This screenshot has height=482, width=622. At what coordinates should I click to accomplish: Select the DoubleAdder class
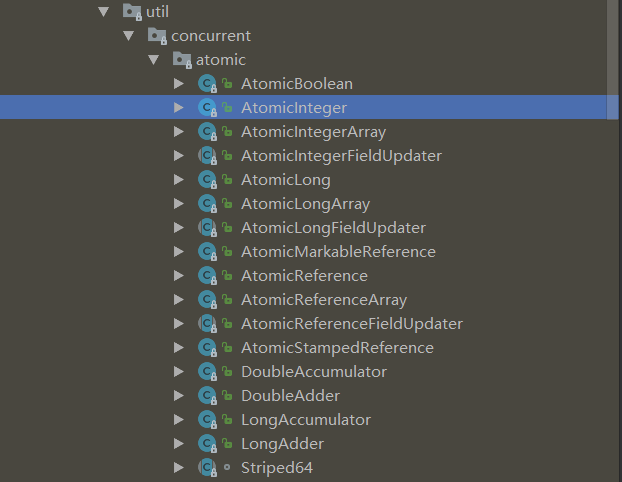tap(290, 396)
